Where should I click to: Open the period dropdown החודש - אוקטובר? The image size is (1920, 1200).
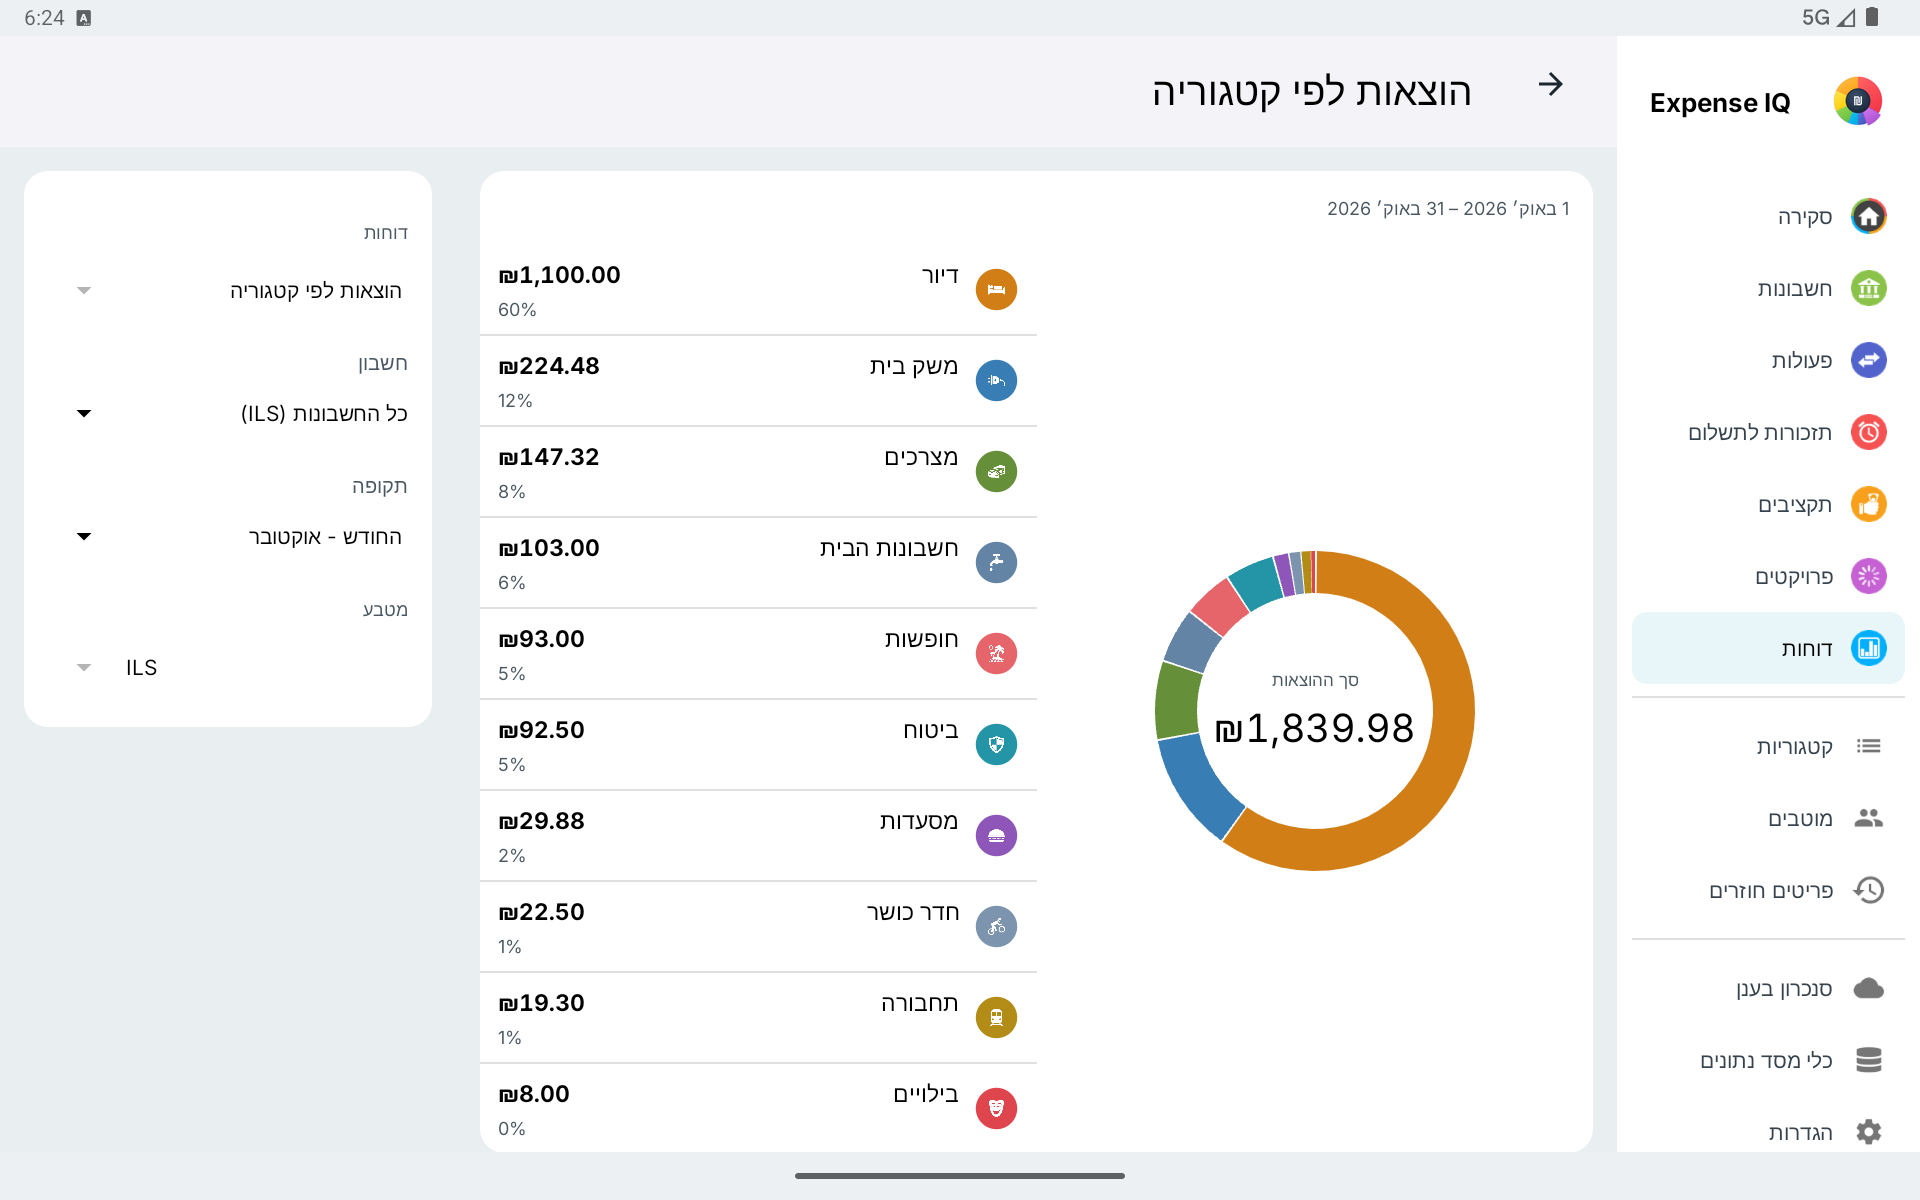click(240, 537)
